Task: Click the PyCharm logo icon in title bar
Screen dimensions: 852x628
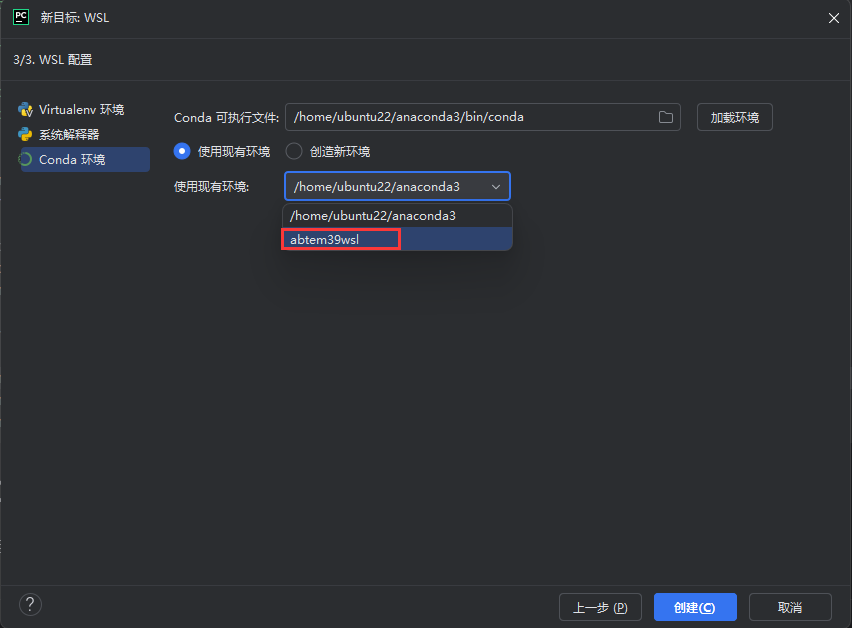Action: point(21,17)
